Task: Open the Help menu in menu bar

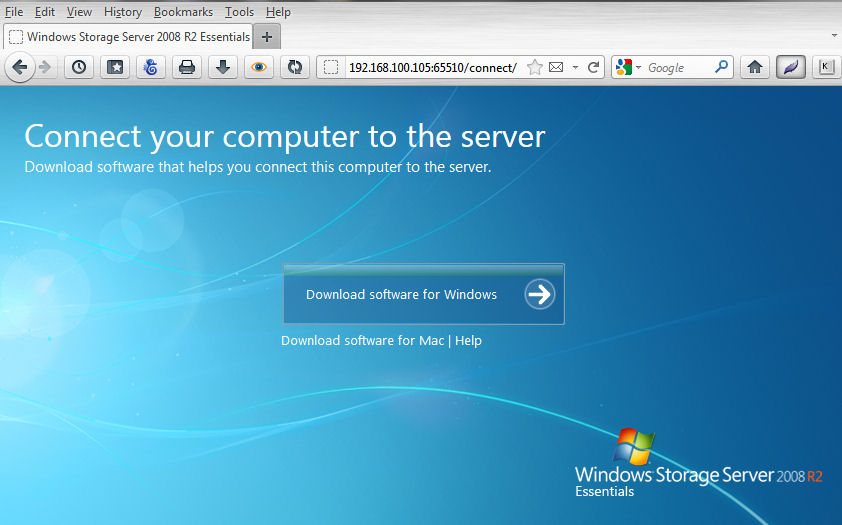Action: 278,12
